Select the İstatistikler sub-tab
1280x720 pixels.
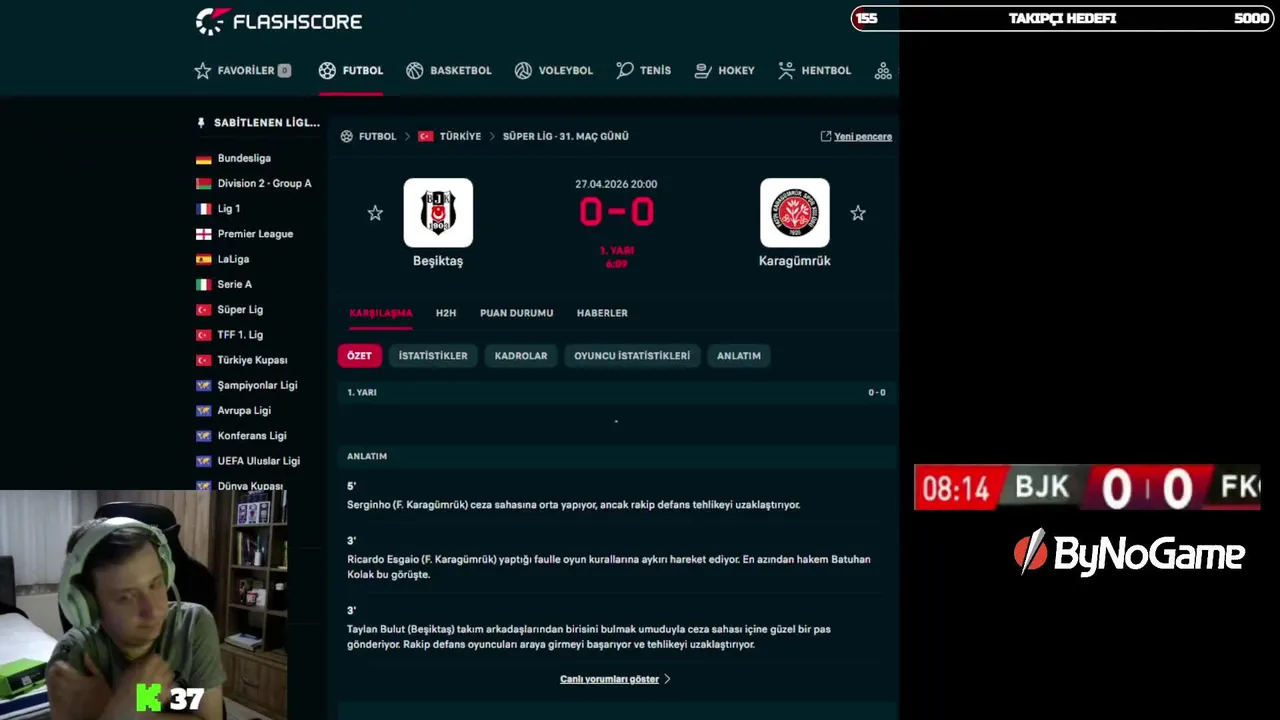(x=433, y=356)
